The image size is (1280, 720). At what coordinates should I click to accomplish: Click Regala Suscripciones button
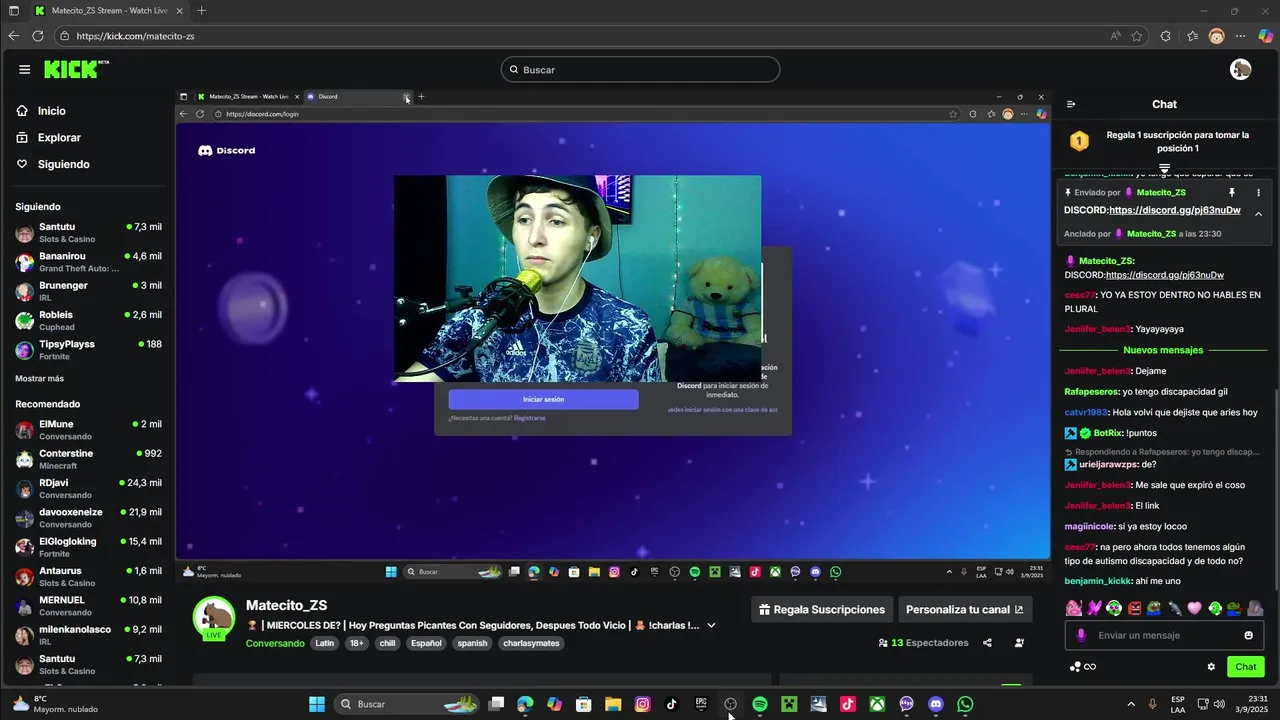pyautogui.click(x=821, y=609)
